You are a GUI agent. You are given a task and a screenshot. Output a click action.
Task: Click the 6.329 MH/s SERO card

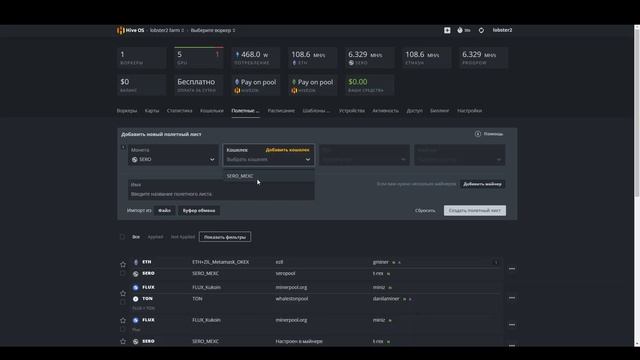coord(370,57)
